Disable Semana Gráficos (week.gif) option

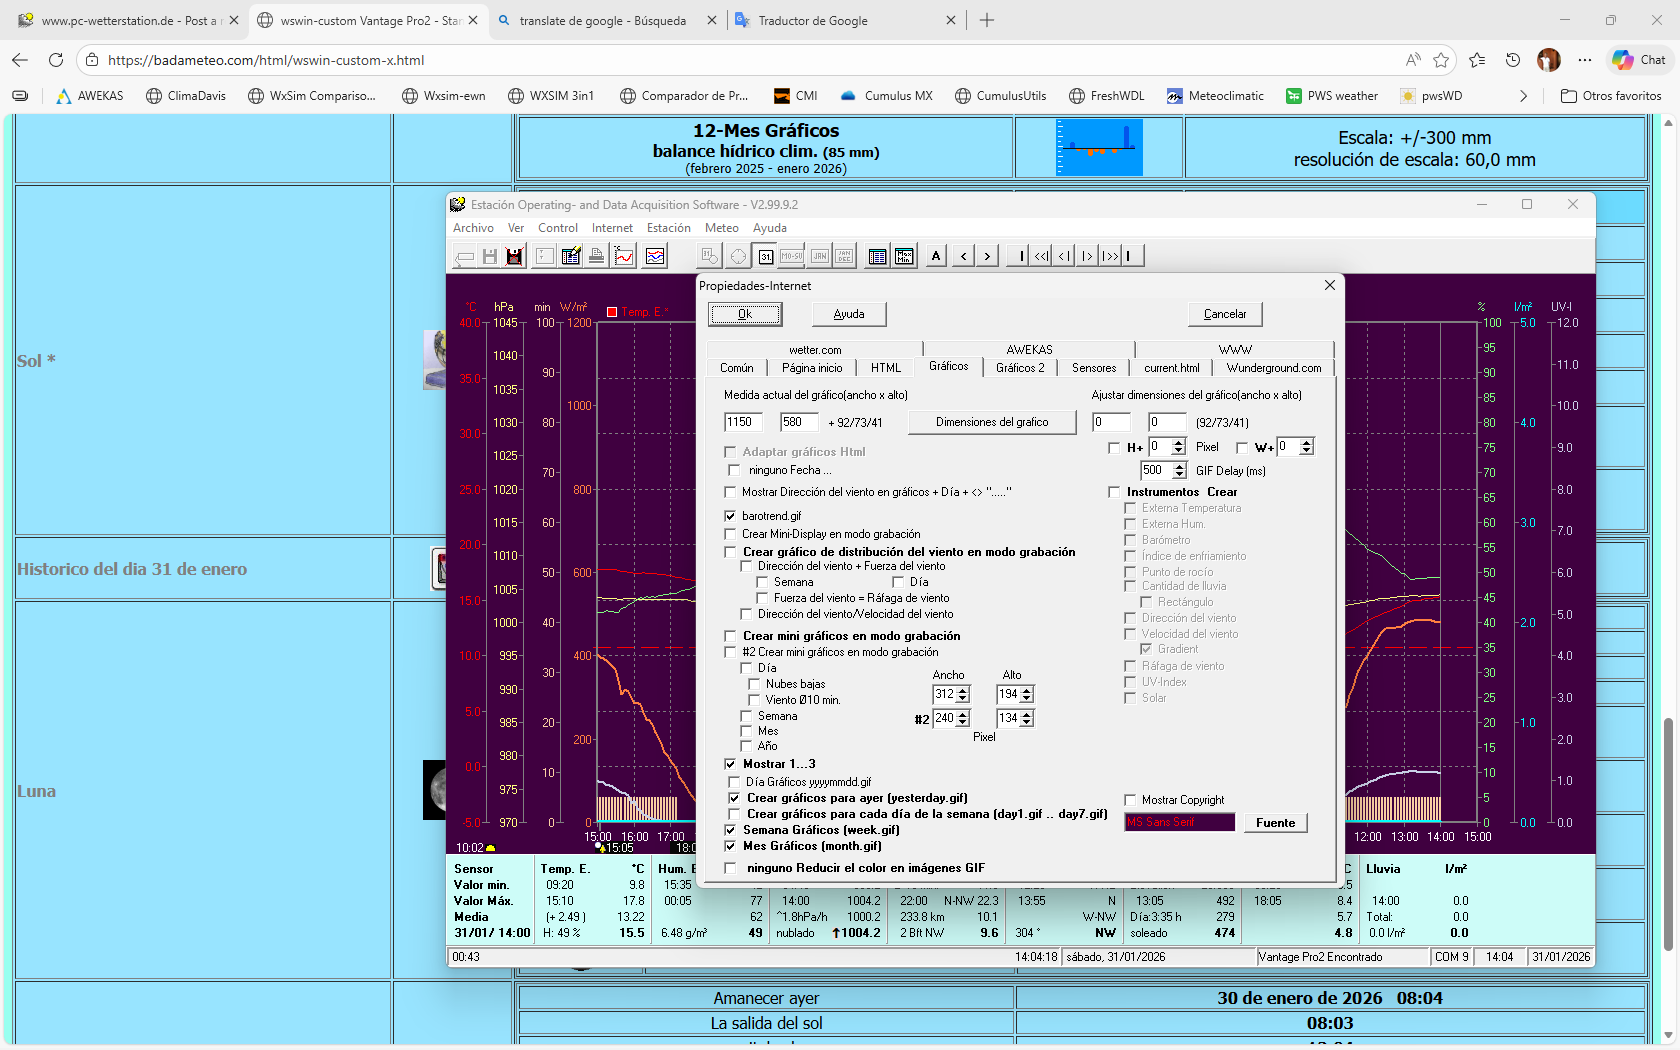pos(730,830)
